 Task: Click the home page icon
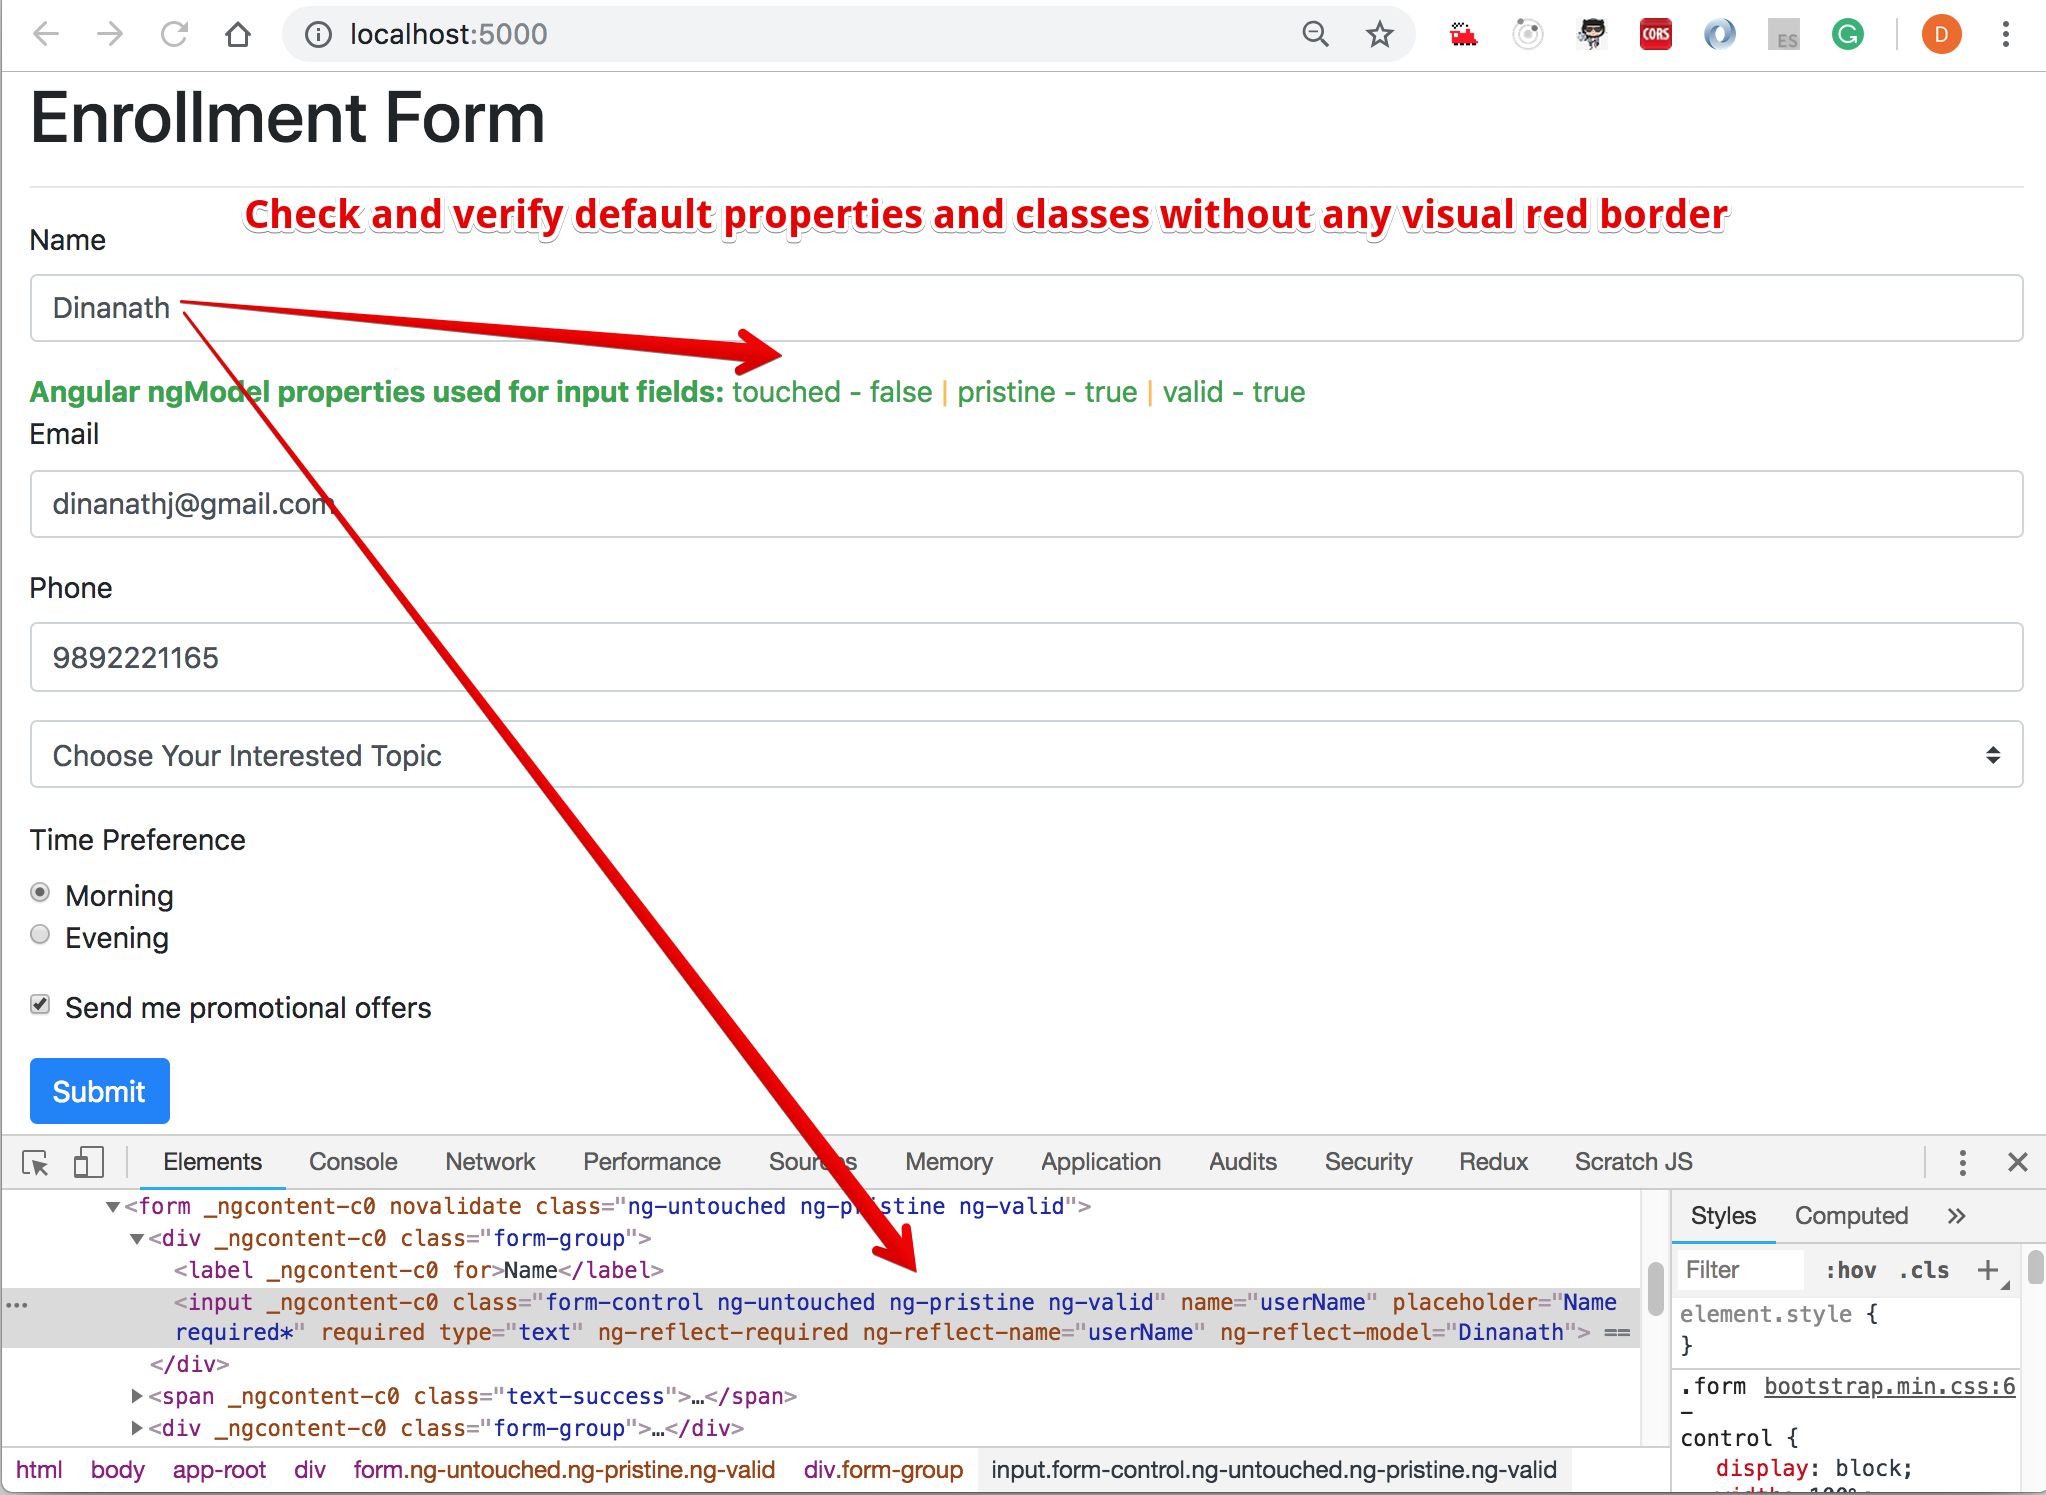point(238,35)
